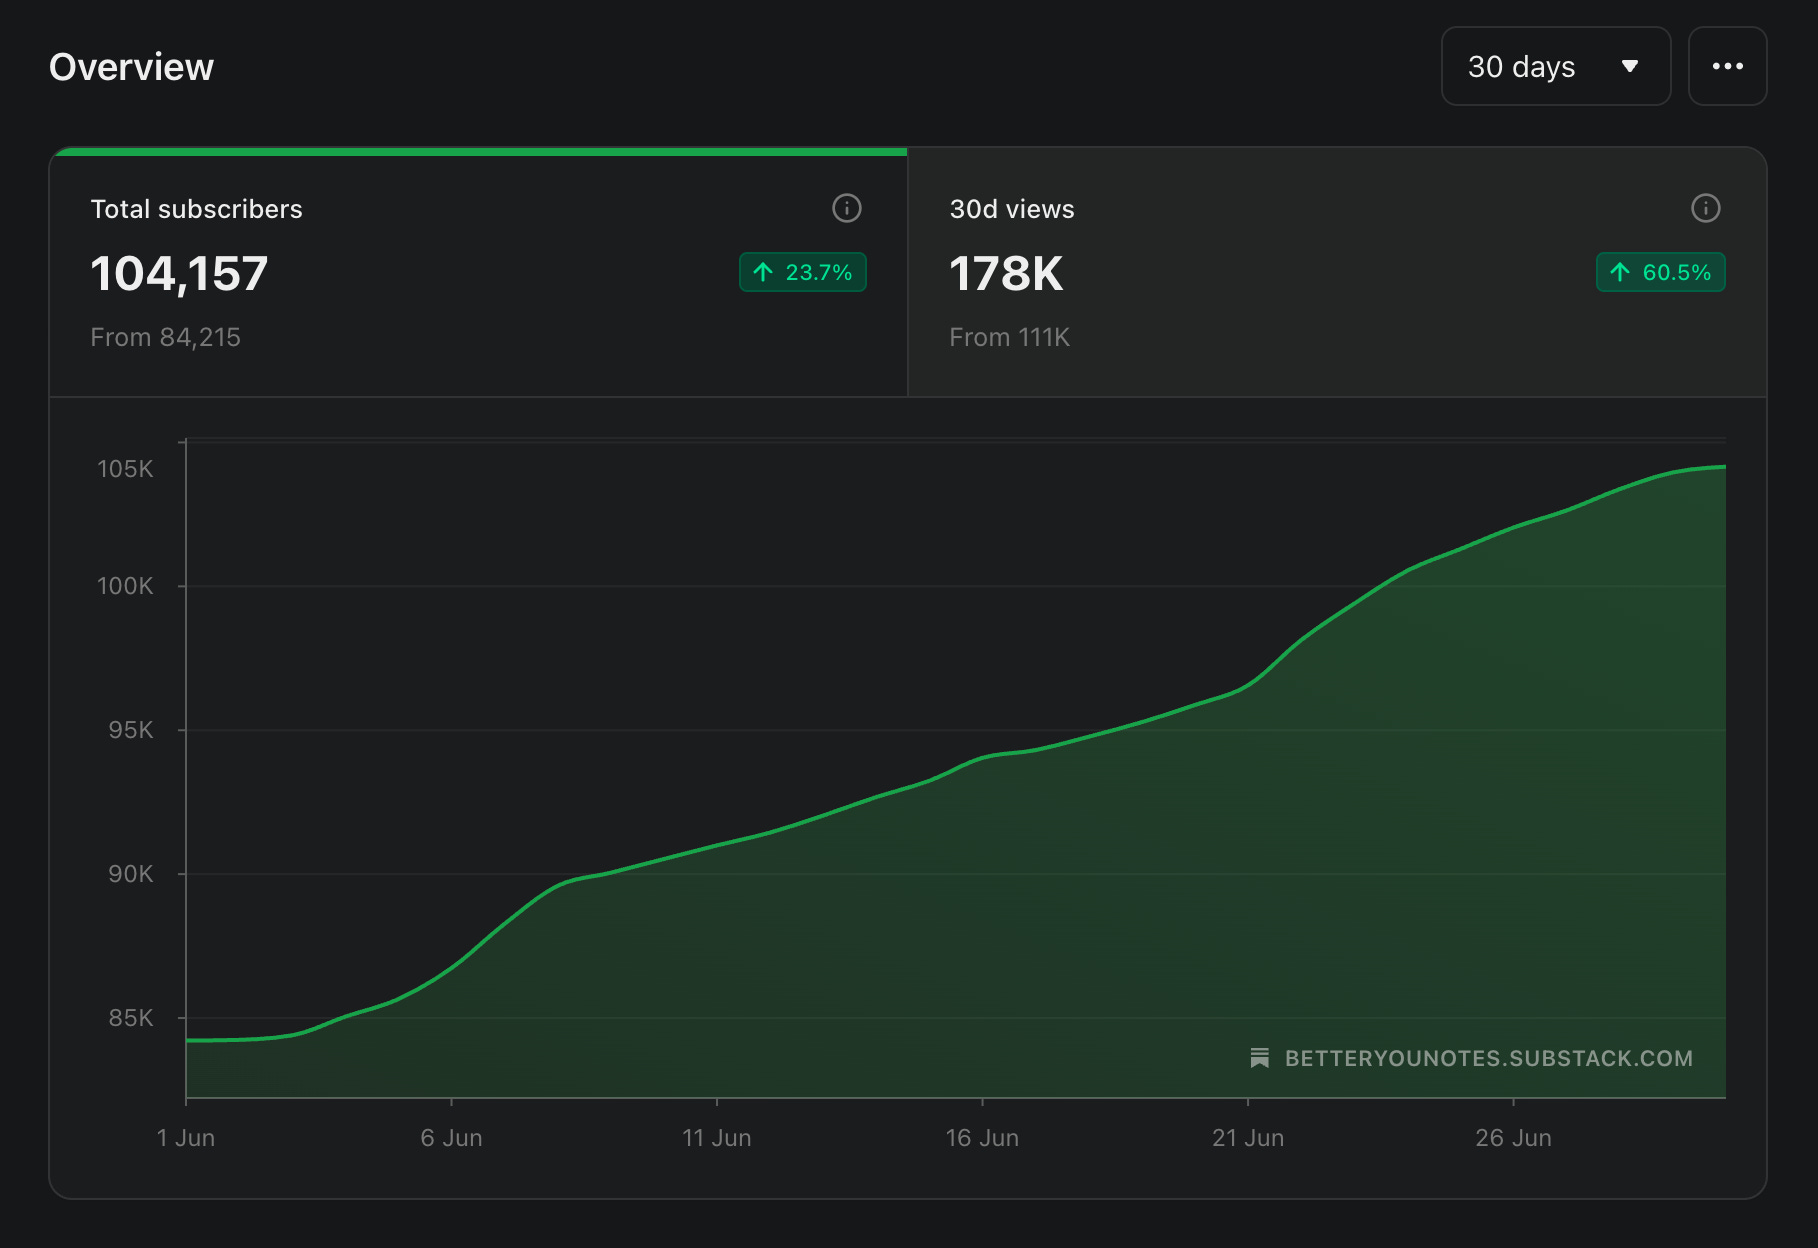Click the up arrow in 60.5% badge
The image size is (1818, 1248).
1621,272
